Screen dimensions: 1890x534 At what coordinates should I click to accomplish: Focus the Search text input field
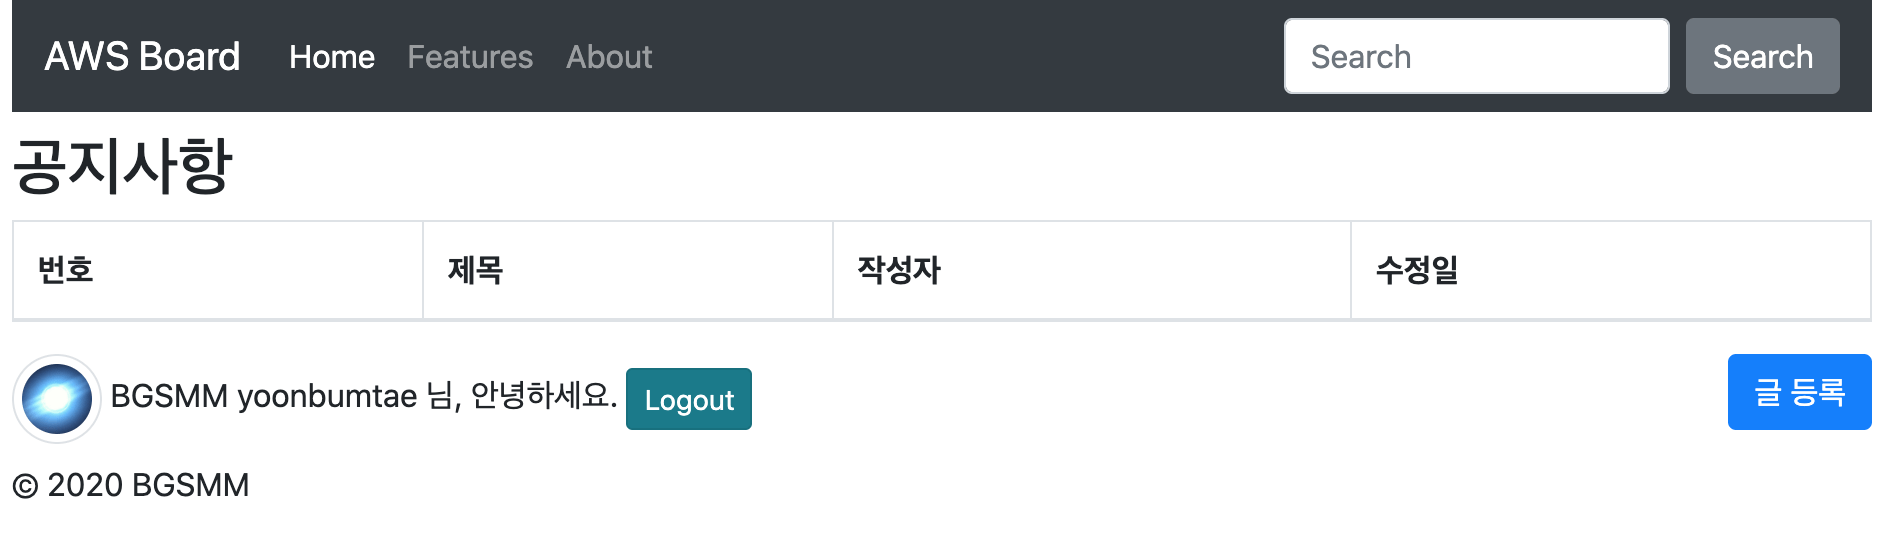point(1476,57)
